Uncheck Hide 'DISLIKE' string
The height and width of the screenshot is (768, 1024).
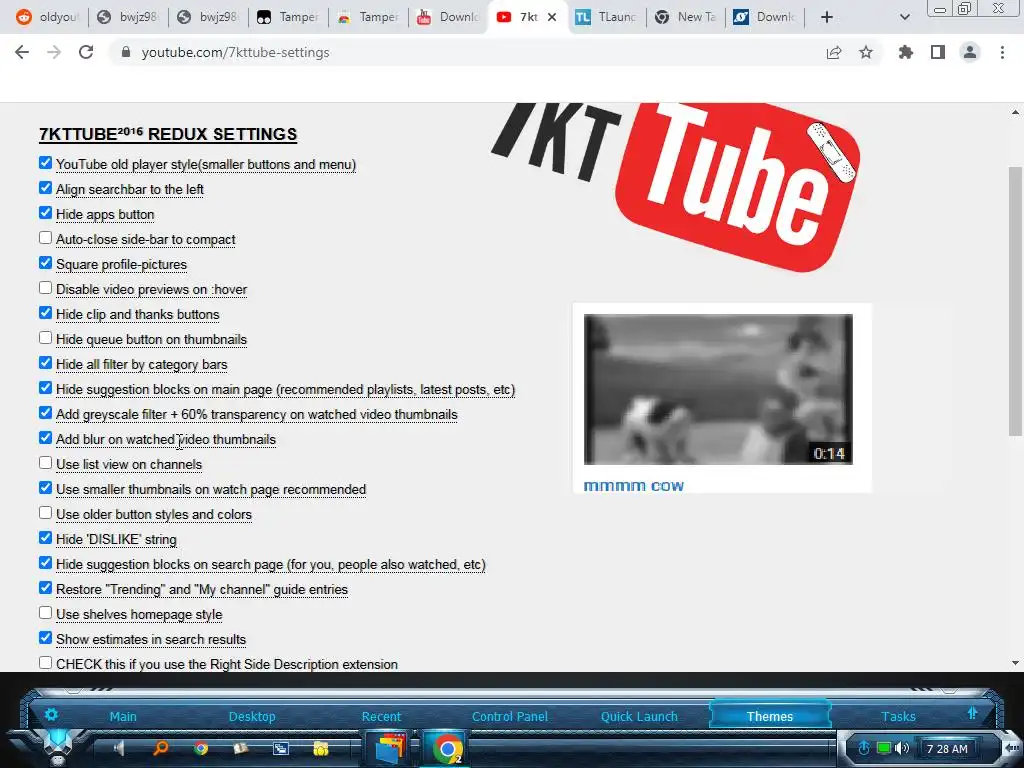pos(45,537)
